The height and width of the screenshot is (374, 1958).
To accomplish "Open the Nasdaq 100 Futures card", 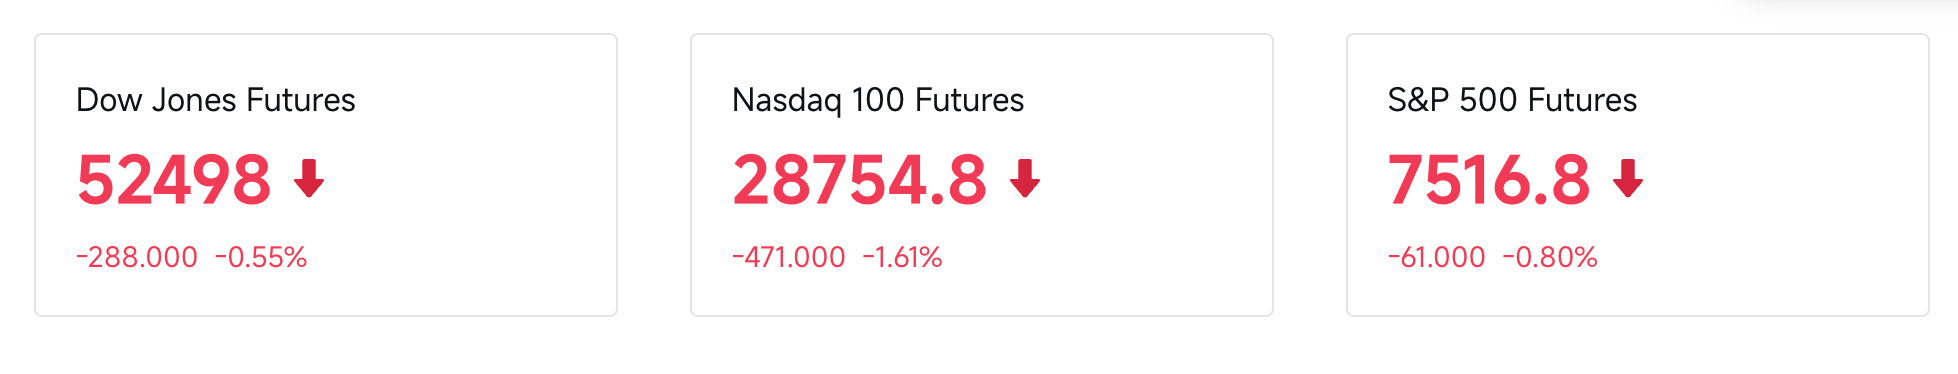I will tap(982, 175).
